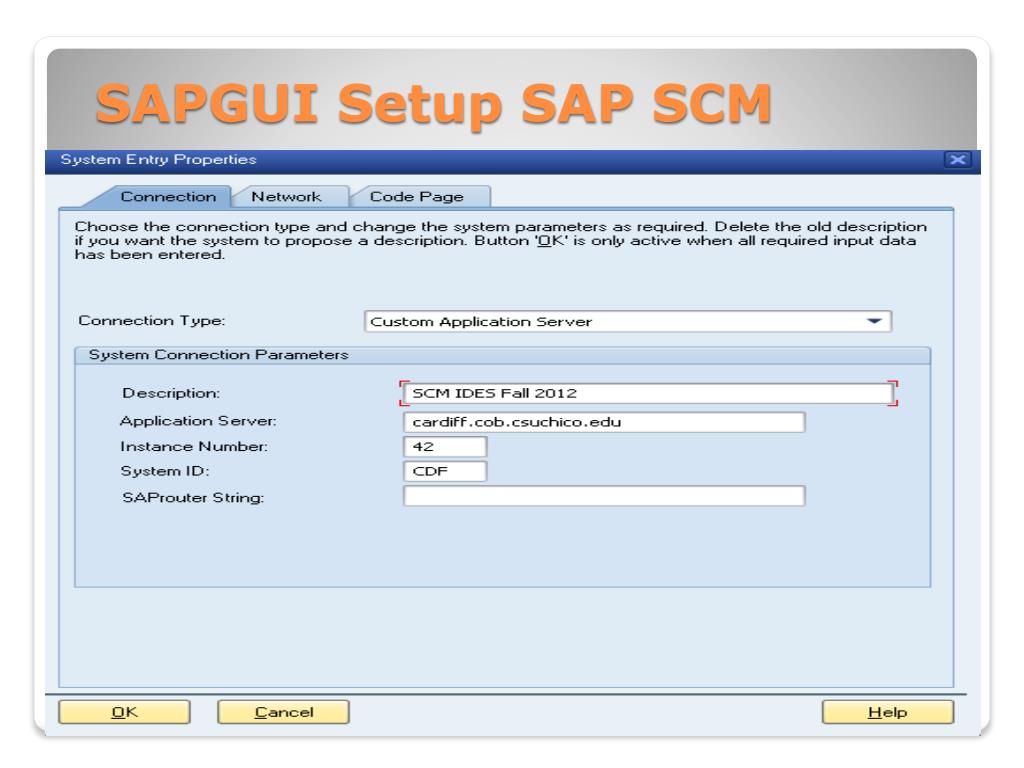Click the System ID field
The height and width of the screenshot is (768, 1024).
point(445,472)
